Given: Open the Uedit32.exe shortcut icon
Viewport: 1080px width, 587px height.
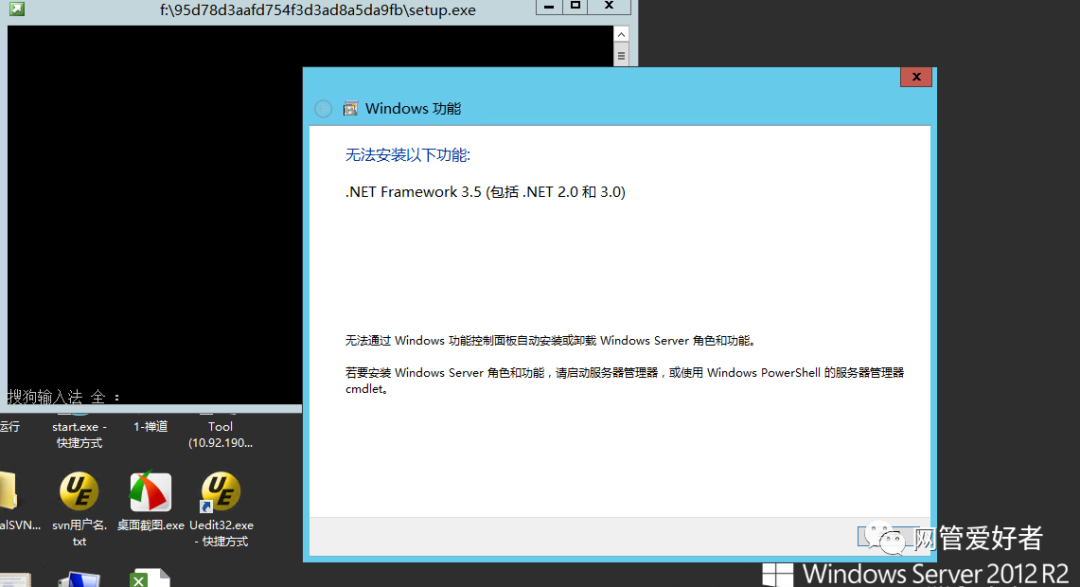Looking at the screenshot, I should coord(221,492).
